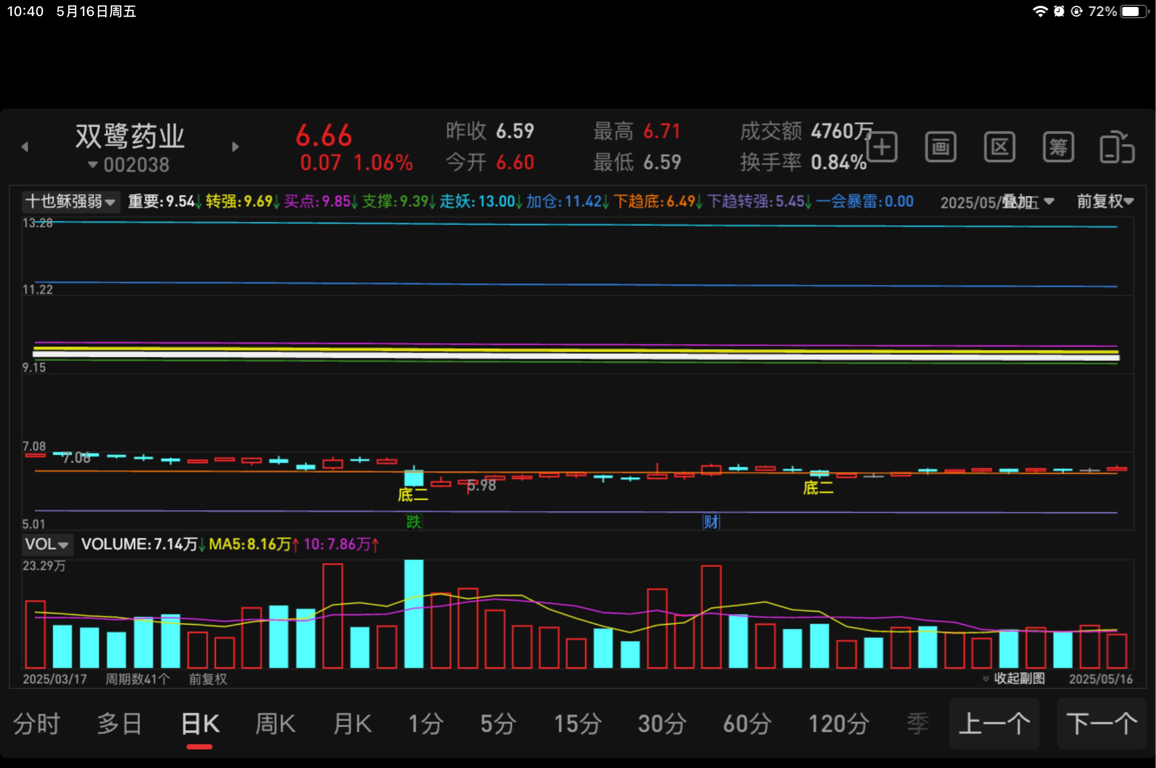Tap the 周期数41个 label
This screenshot has width=1156, height=768.
click(x=137, y=679)
